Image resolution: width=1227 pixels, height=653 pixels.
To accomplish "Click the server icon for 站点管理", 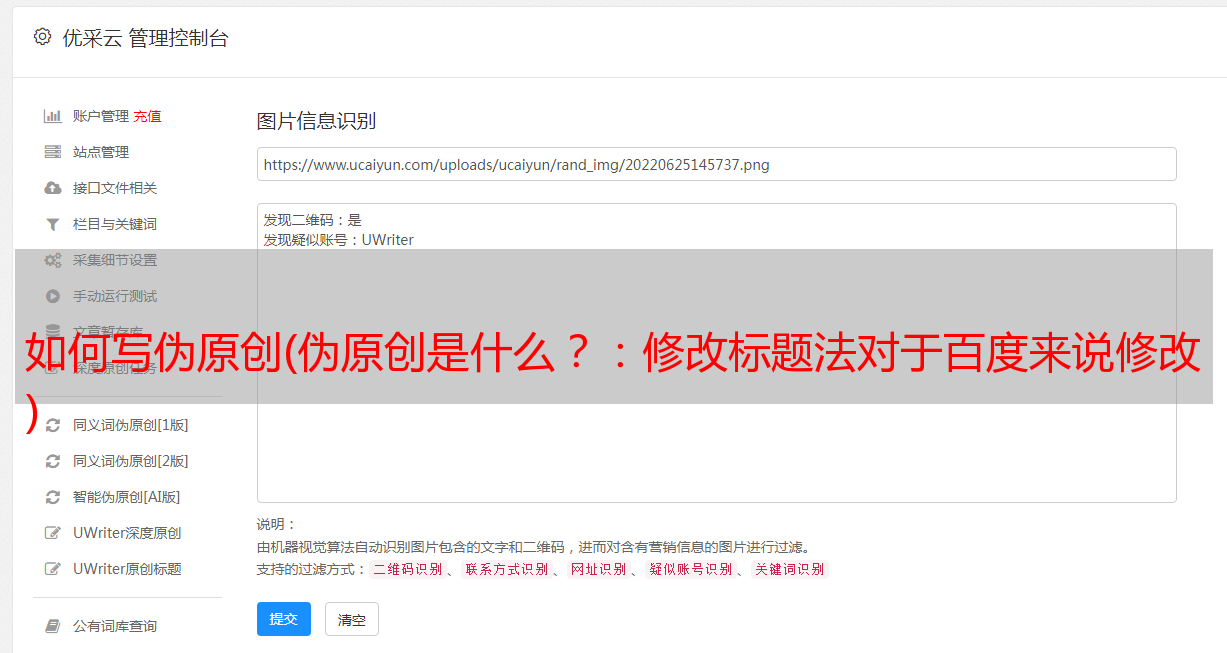I will [x=53, y=152].
